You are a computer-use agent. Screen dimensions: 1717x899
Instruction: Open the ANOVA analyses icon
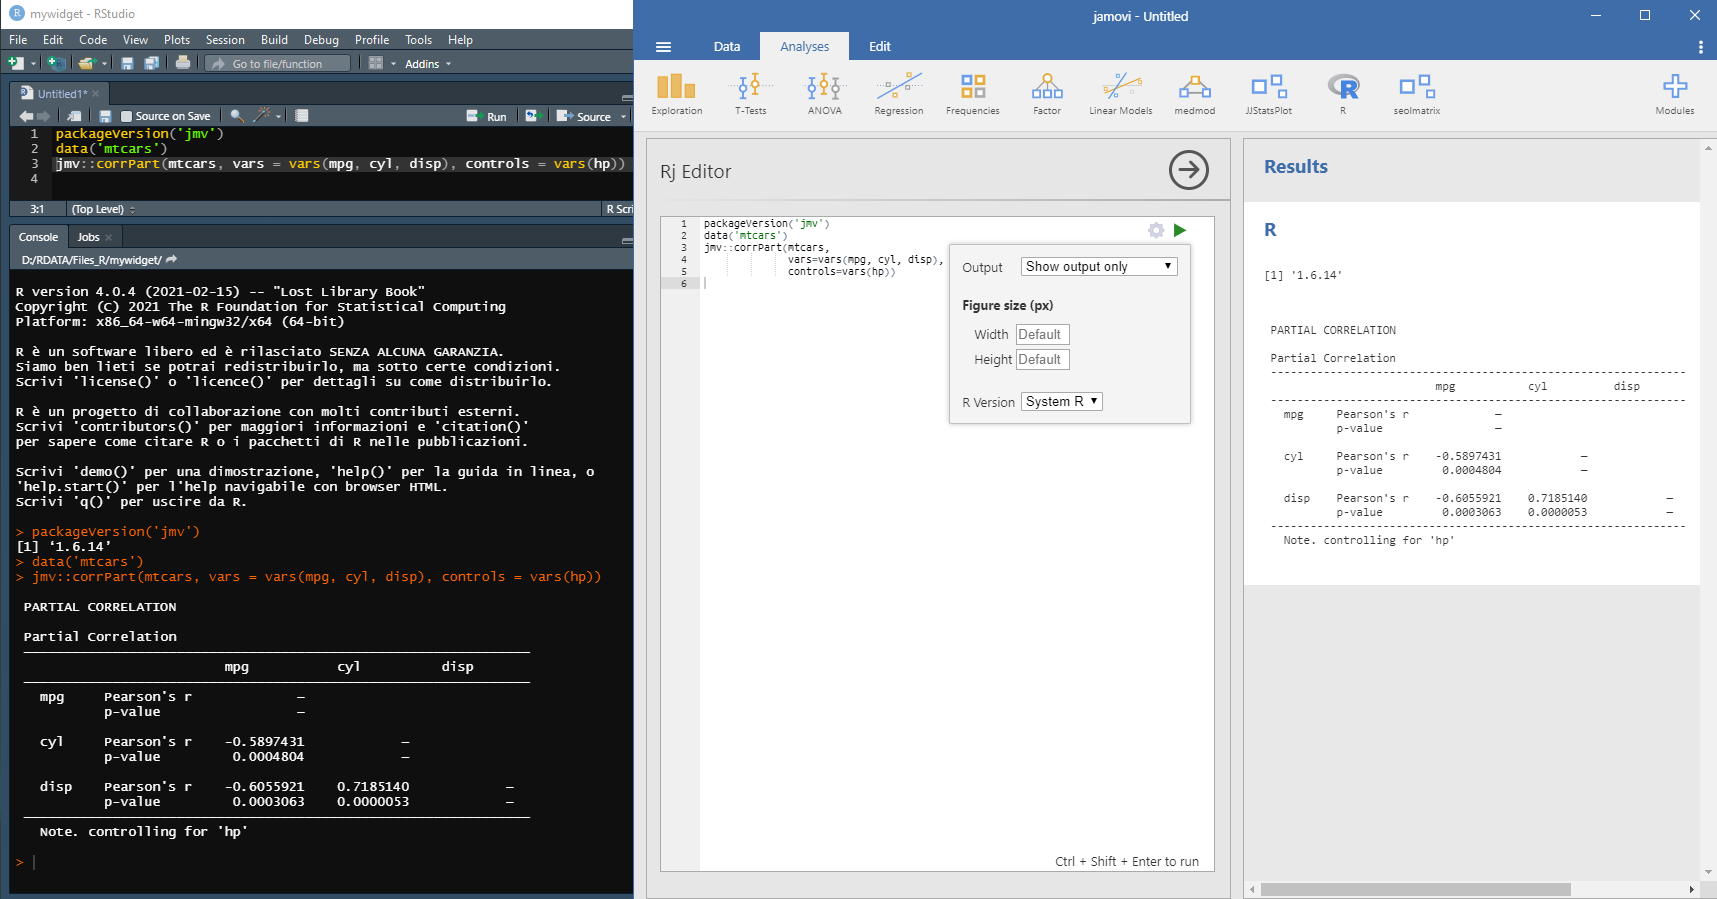pos(825,95)
